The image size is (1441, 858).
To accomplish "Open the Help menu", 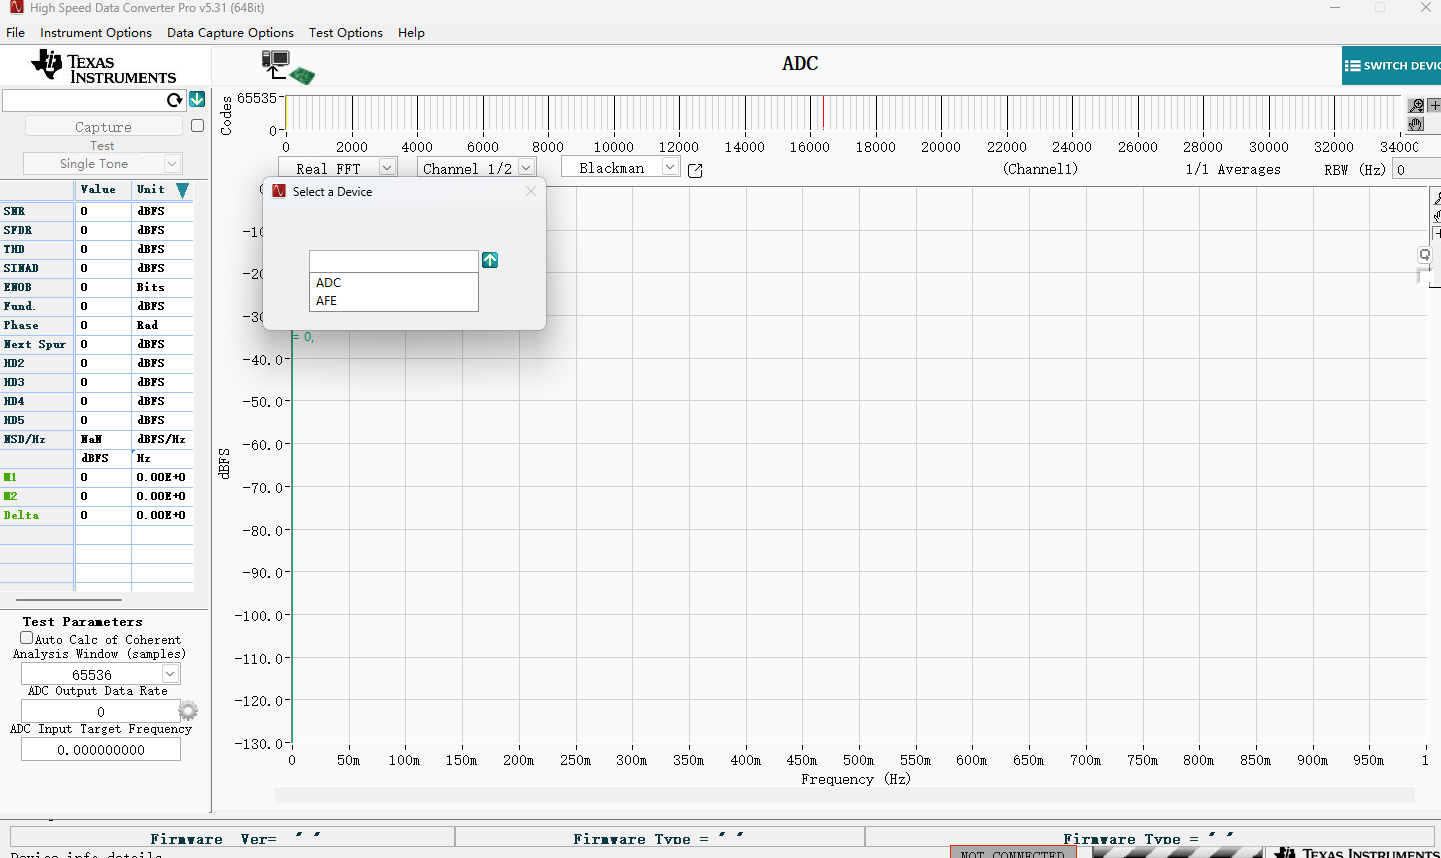I will (411, 33).
